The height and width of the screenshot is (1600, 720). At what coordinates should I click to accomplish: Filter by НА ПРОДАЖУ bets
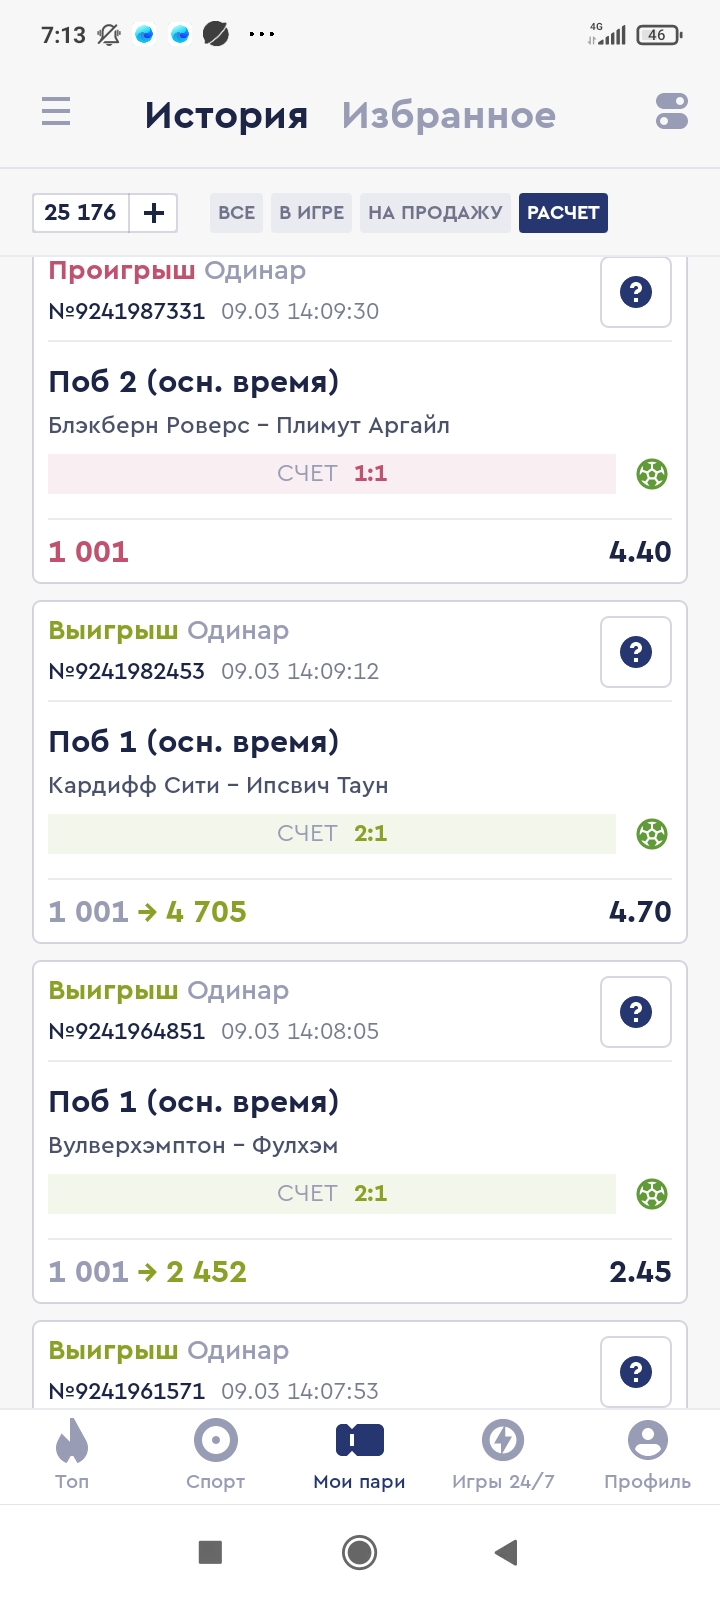pos(435,213)
